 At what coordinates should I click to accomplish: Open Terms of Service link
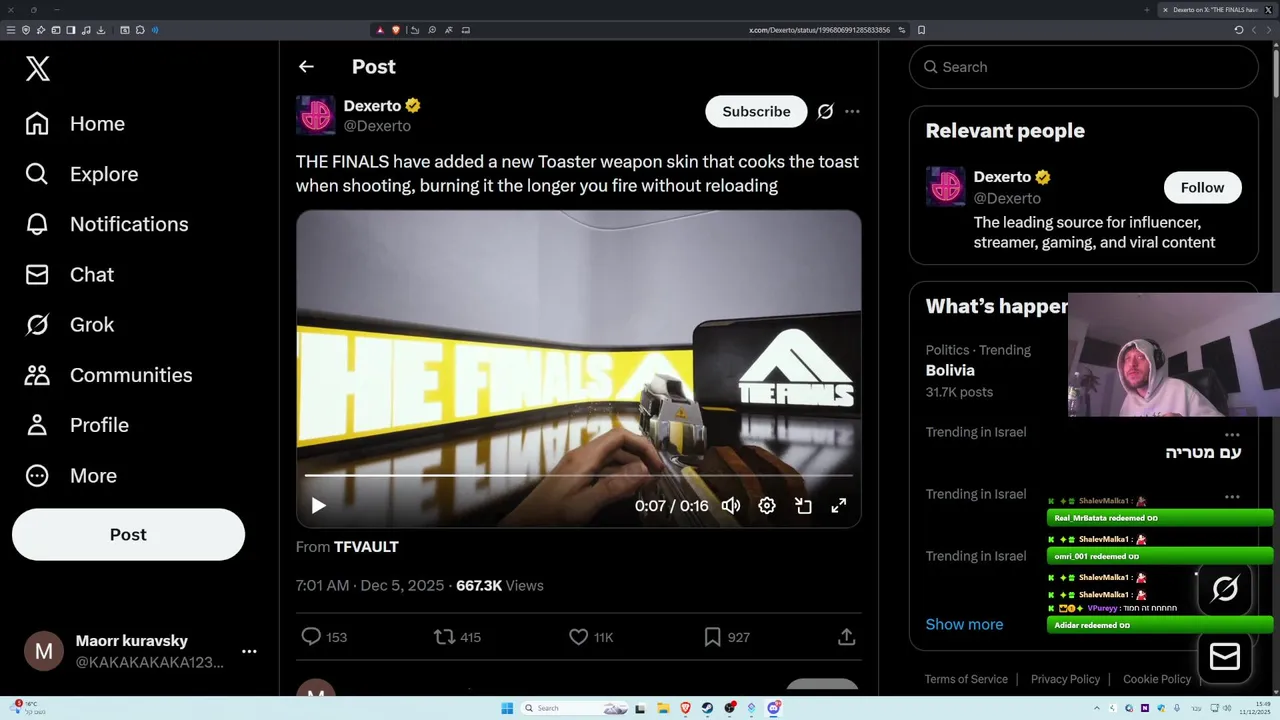966,679
